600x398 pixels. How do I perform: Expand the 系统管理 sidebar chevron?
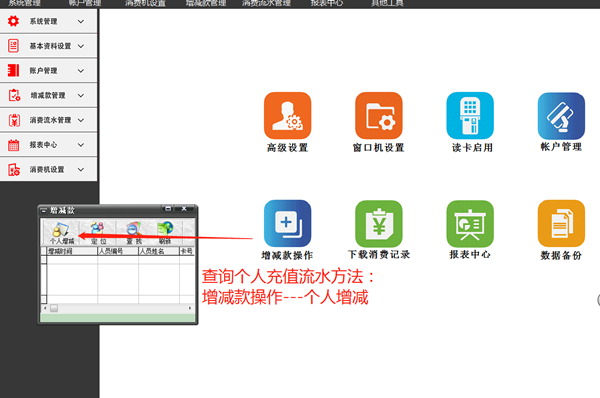[81, 21]
